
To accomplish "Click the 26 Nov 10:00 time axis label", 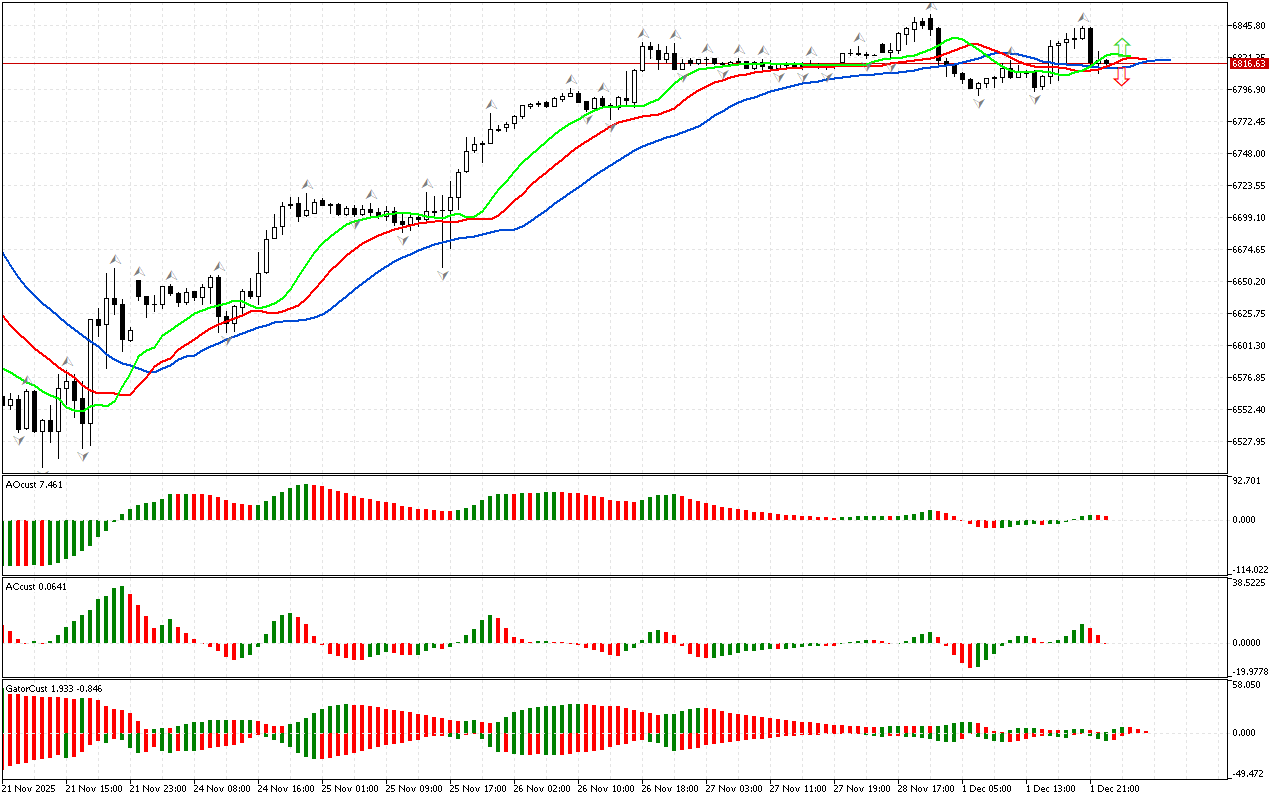I will (603, 788).
